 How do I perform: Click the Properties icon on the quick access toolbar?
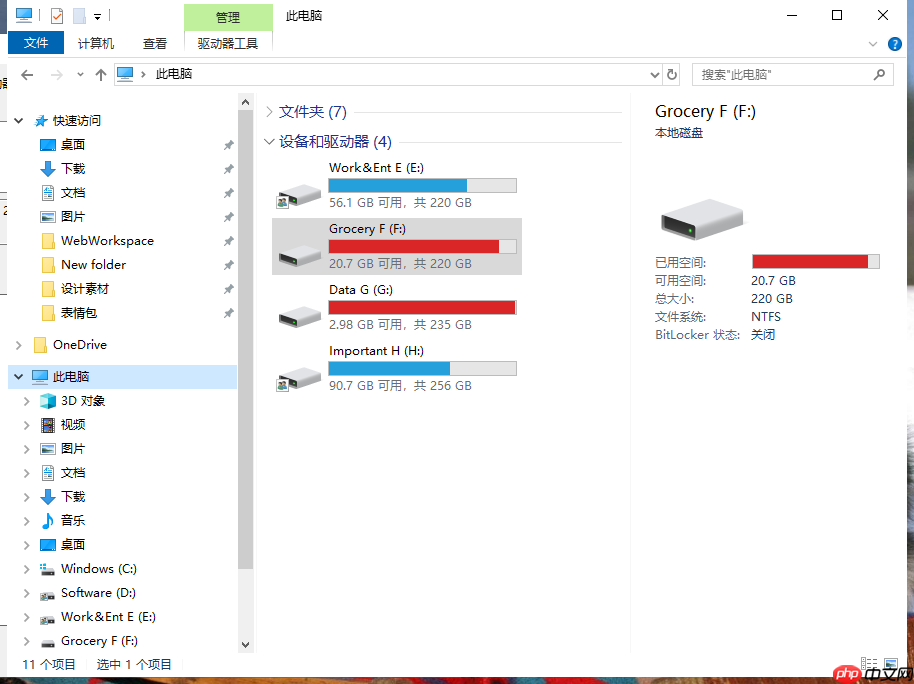56,15
